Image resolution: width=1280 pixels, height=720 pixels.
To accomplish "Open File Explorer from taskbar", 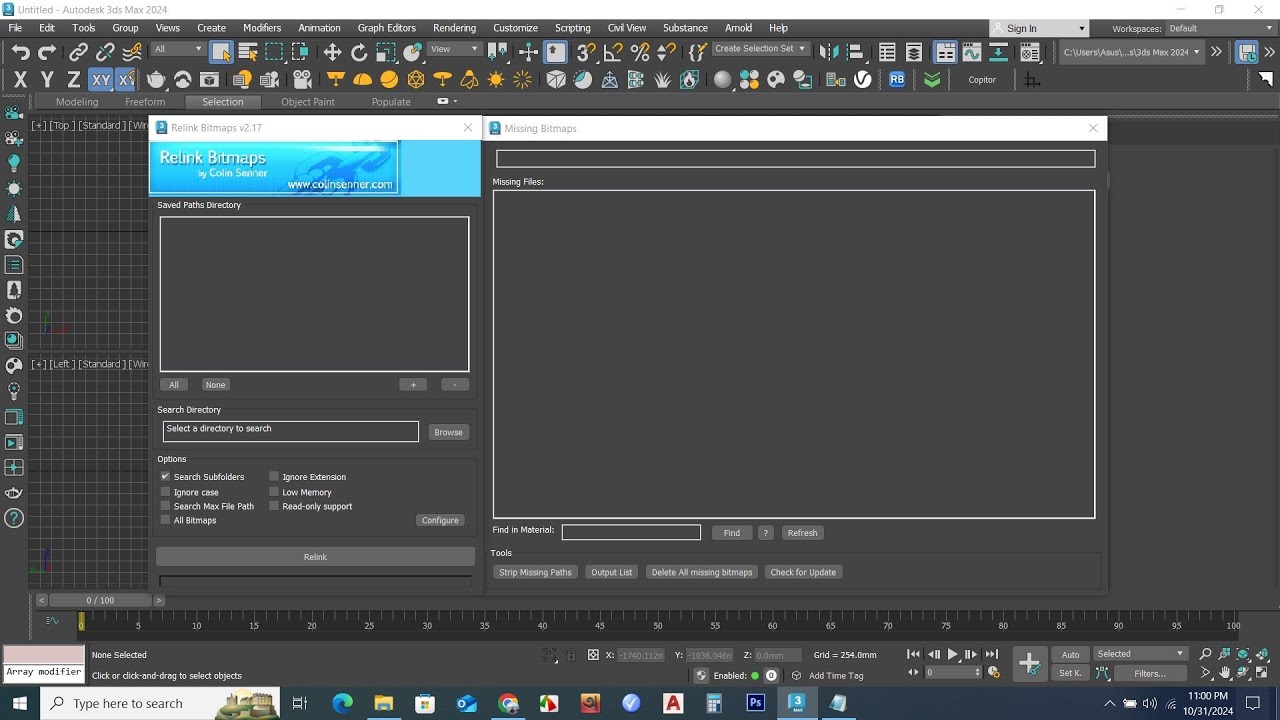I will (x=383, y=703).
